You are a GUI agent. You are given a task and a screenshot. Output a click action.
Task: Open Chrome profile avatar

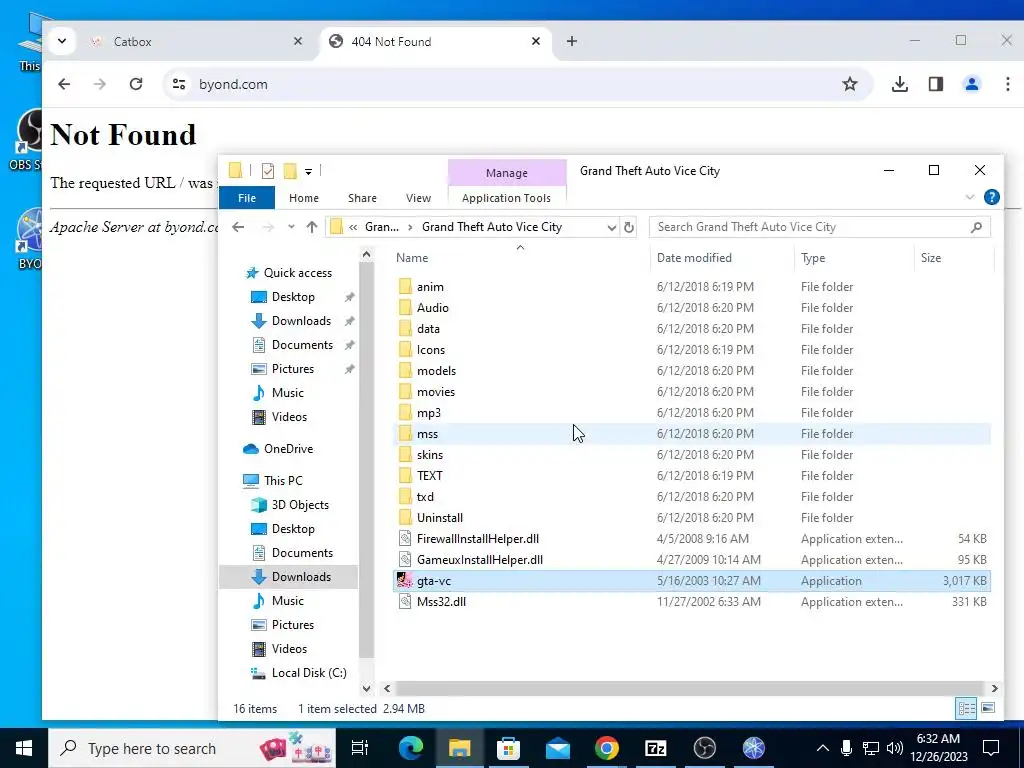point(972,84)
